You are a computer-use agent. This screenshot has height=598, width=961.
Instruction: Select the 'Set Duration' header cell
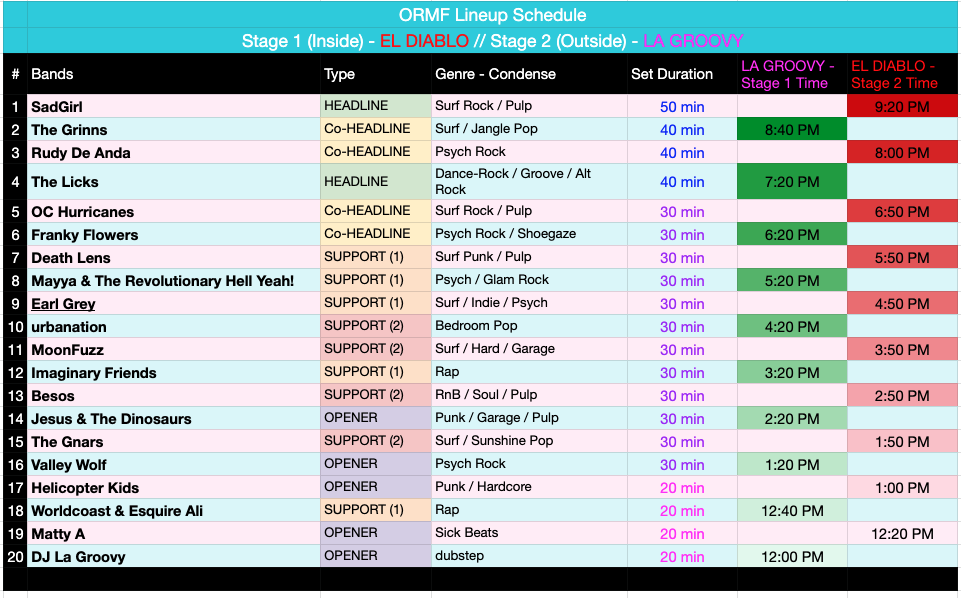pos(682,74)
